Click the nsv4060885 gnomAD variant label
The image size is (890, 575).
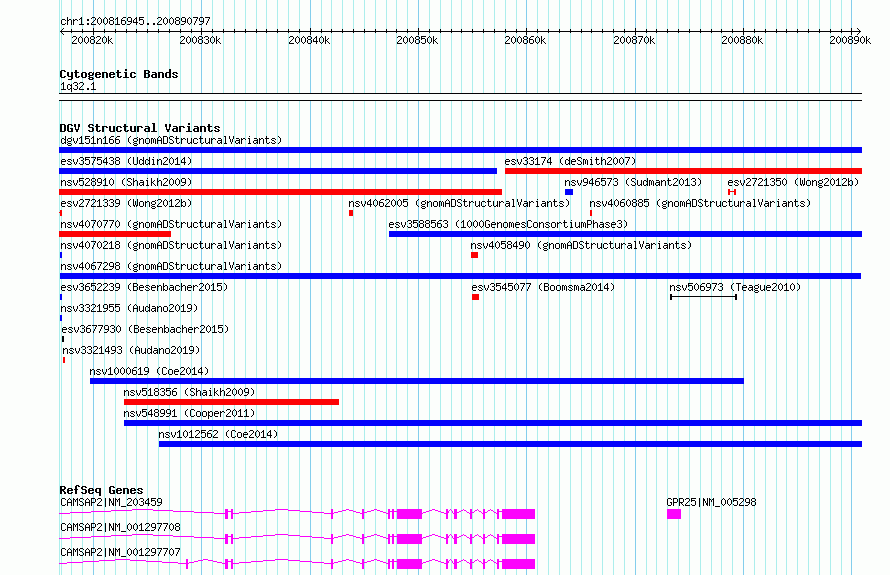coord(700,203)
